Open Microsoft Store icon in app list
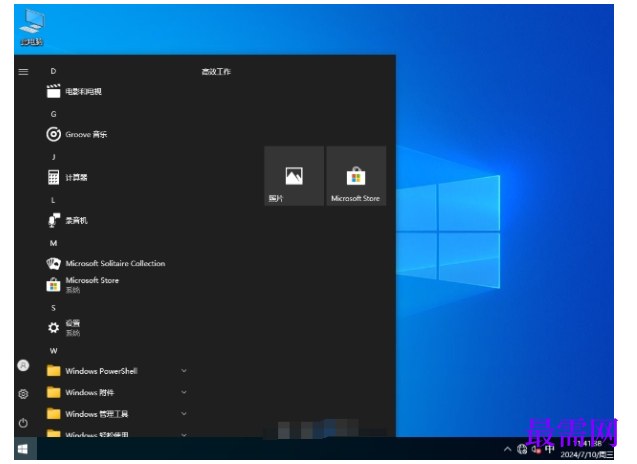This screenshot has width=637, height=464. click(x=53, y=285)
